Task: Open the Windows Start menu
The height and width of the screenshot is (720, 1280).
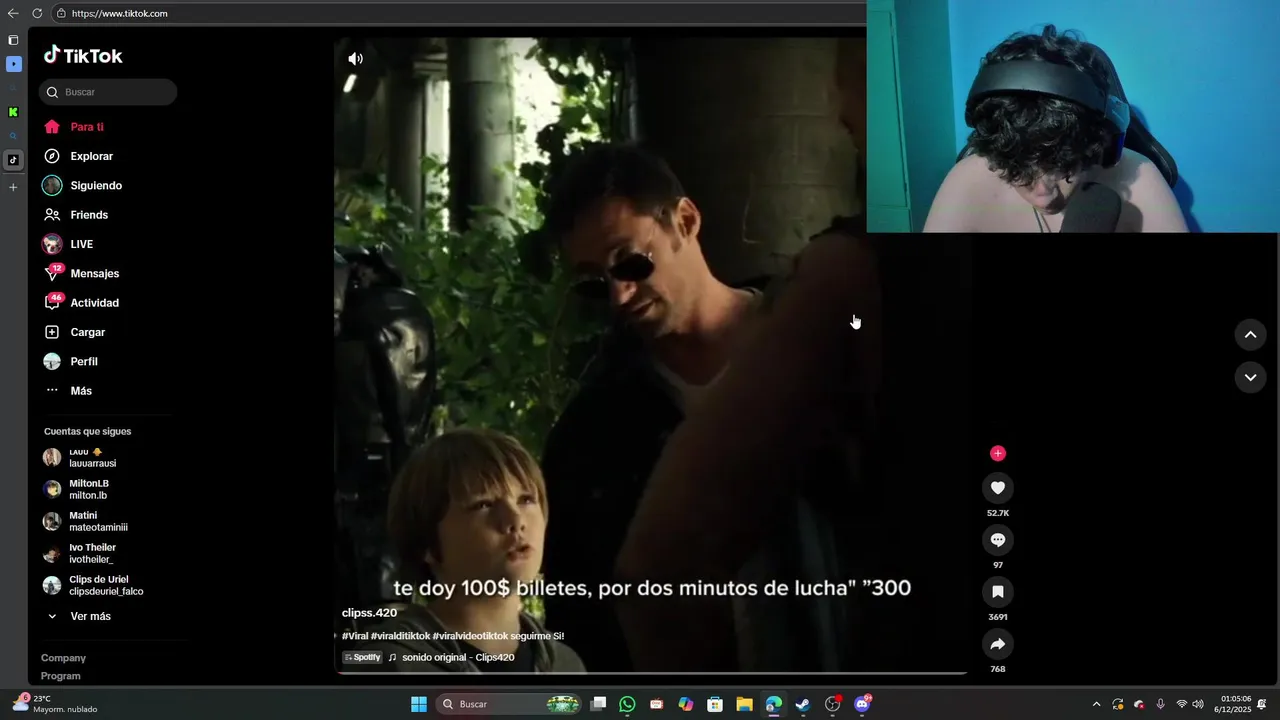Action: tap(419, 704)
